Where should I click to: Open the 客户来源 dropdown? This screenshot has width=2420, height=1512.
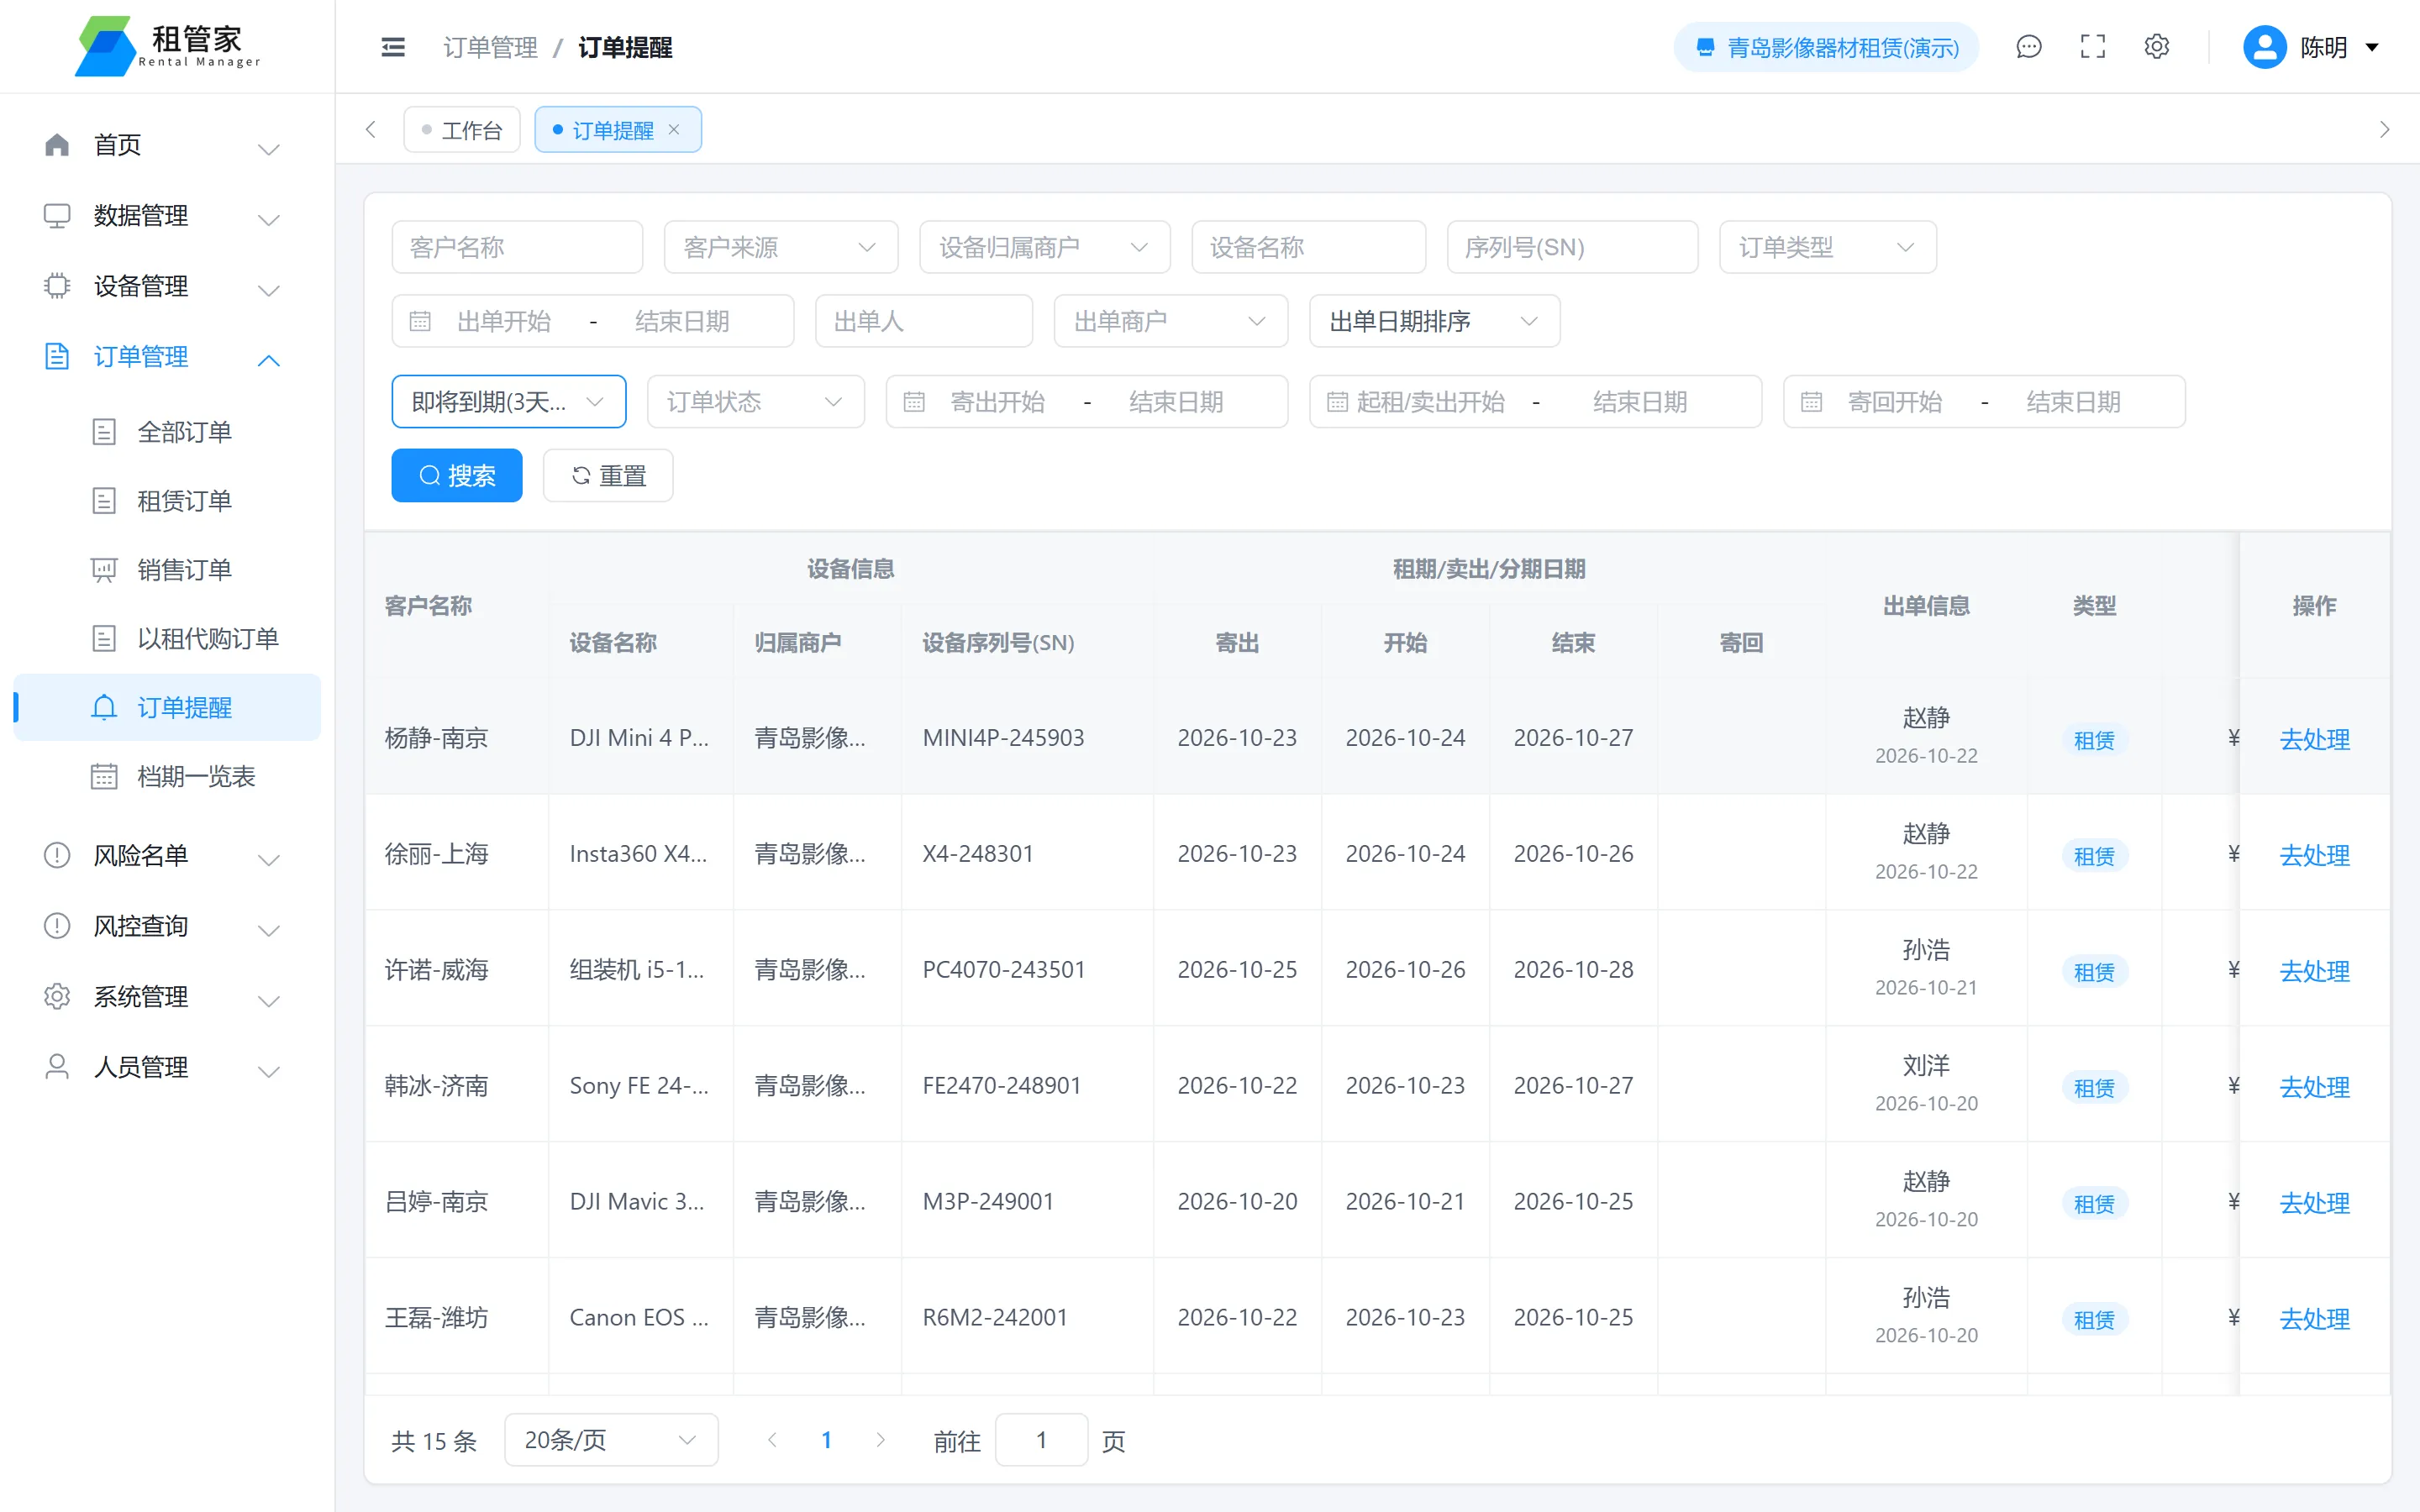(781, 248)
